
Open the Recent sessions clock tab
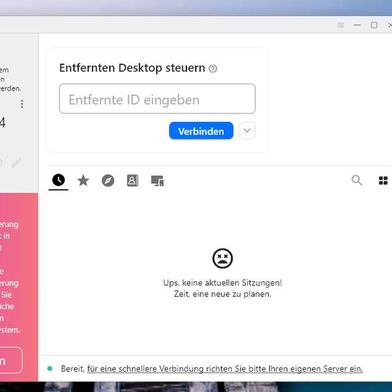click(58, 180)
